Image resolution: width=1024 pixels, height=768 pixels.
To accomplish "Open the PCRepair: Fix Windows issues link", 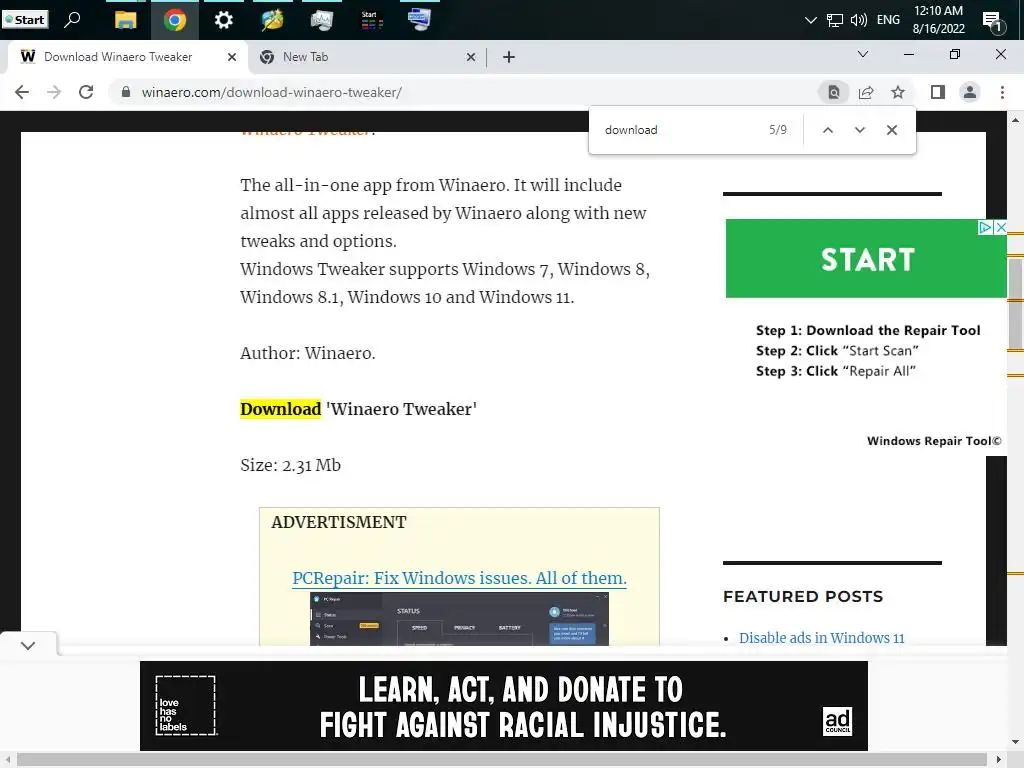I will click(x=459, y=578).
